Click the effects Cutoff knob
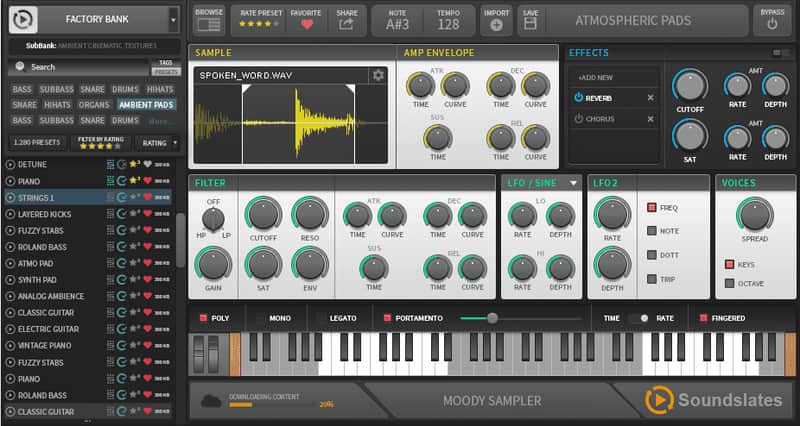Viewport: 800px width, 426px height. [690, 86]
